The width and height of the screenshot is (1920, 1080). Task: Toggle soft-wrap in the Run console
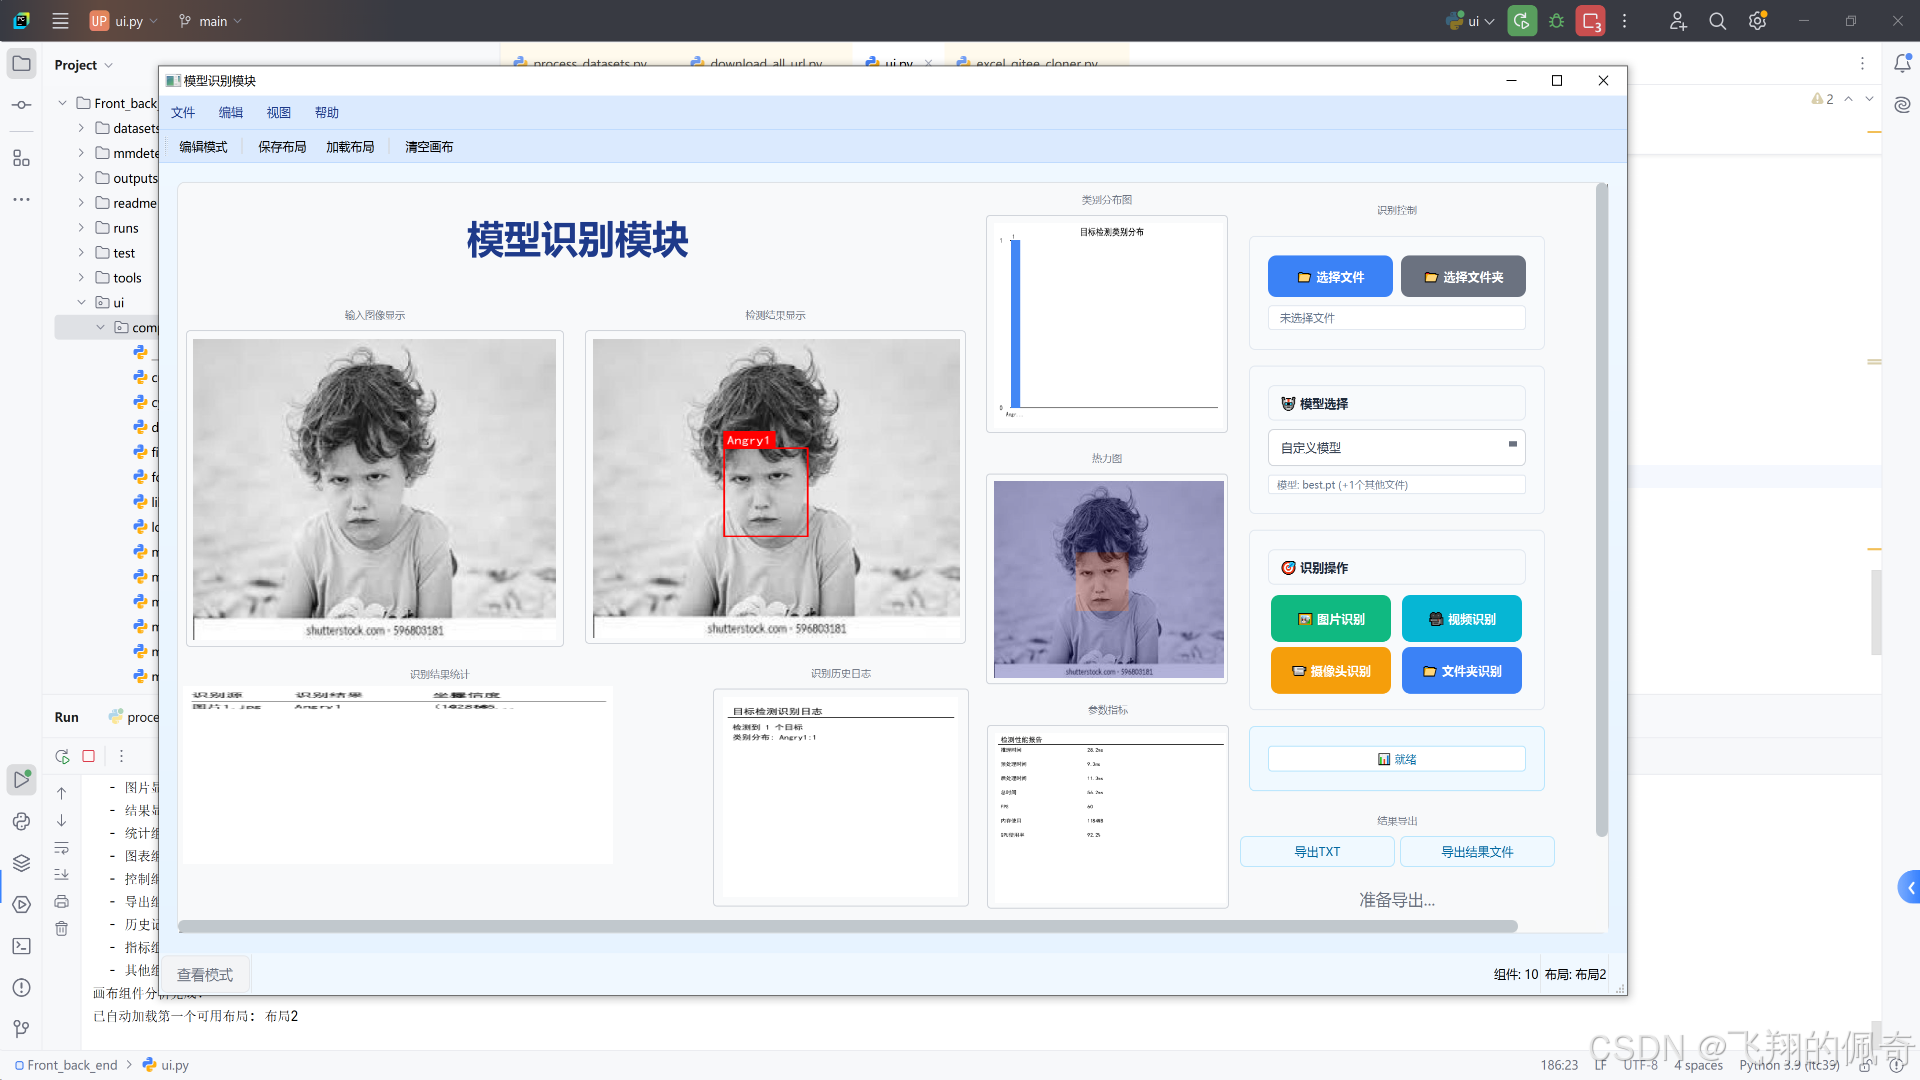pyautogui.click(x=61, y=848)
